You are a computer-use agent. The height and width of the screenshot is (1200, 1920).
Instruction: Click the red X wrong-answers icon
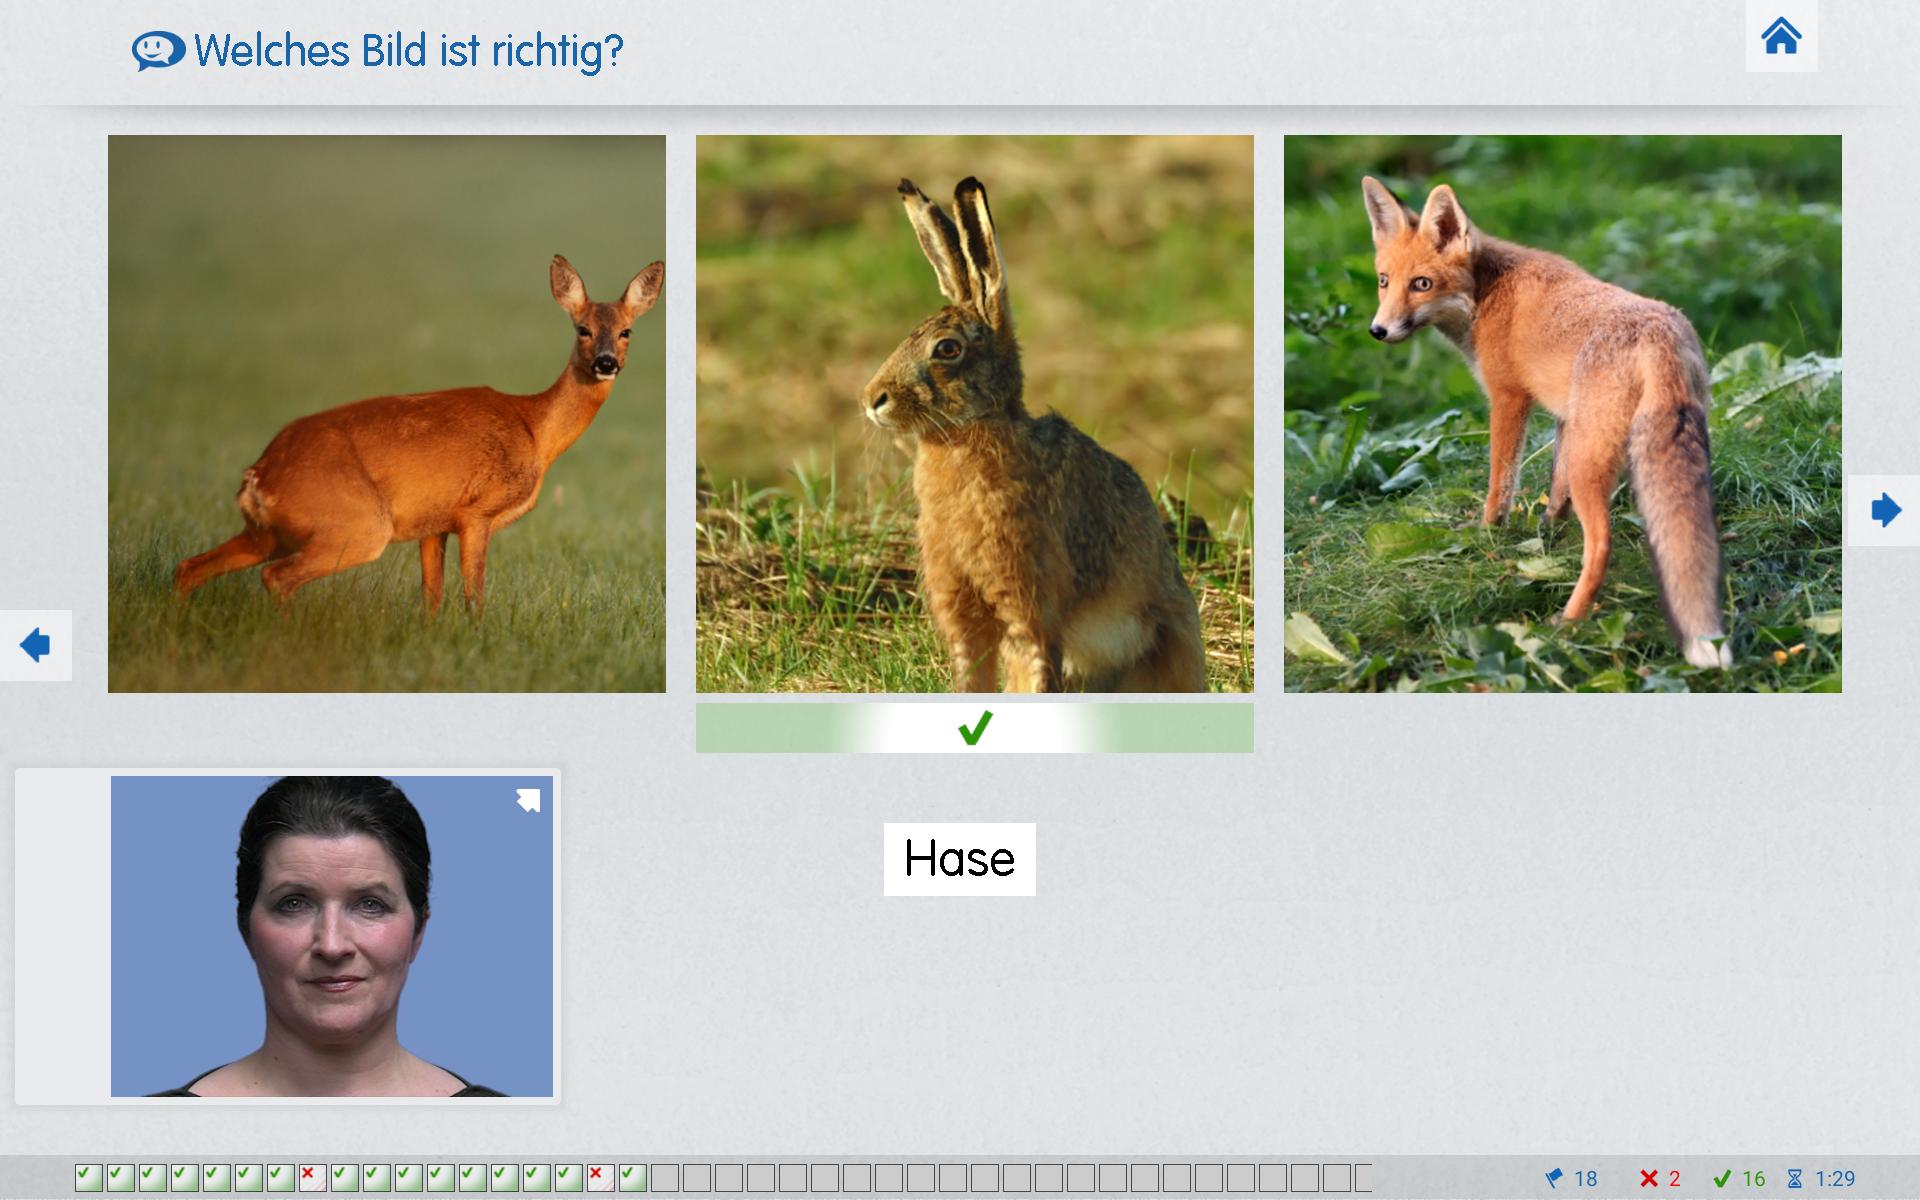[x=1649, y=1179]
